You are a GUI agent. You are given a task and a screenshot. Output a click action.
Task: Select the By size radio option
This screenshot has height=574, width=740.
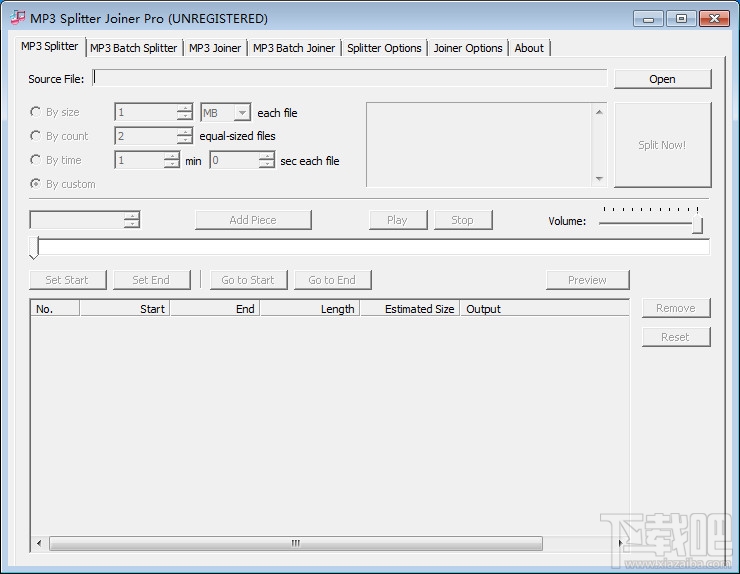pos(55,112)
